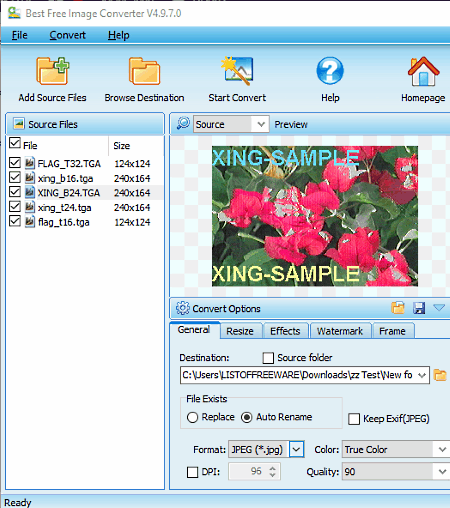Click the Size column header
Viewport: 450px width, 508px height.
pyautogui.click(x=121, y=146)
